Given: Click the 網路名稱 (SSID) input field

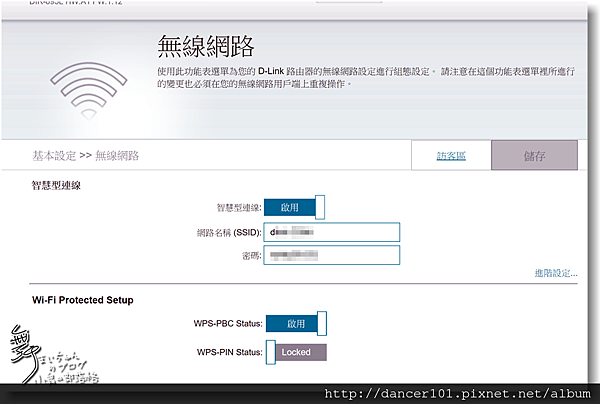Looking at the screenshot, I should tap(332, 232).
